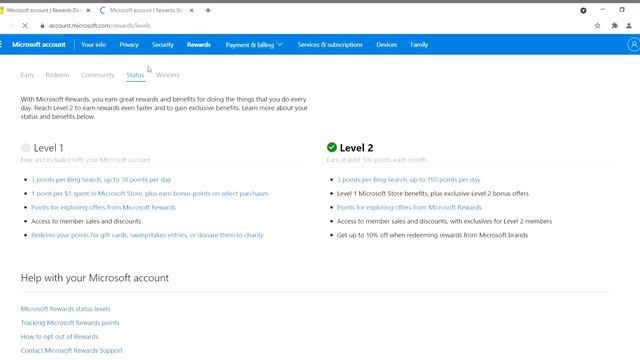Screen dimensions: 640x360
Task: Switch to the Rewards Dashboard browser tab
Action: click(43, 10)
